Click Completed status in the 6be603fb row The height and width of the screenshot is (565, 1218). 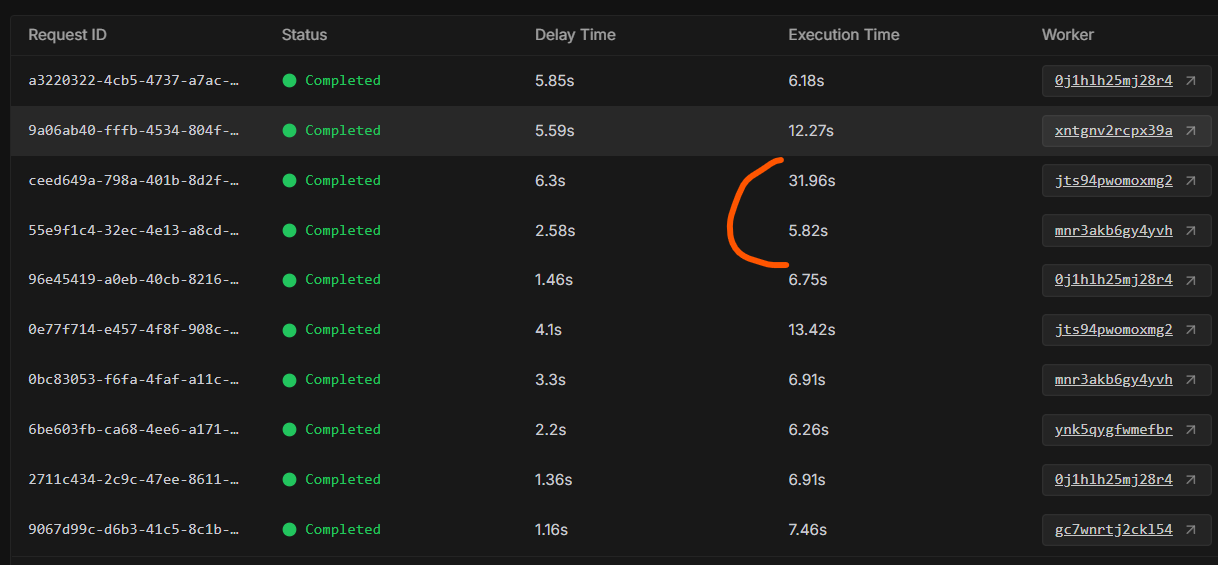tap(342, 430)
